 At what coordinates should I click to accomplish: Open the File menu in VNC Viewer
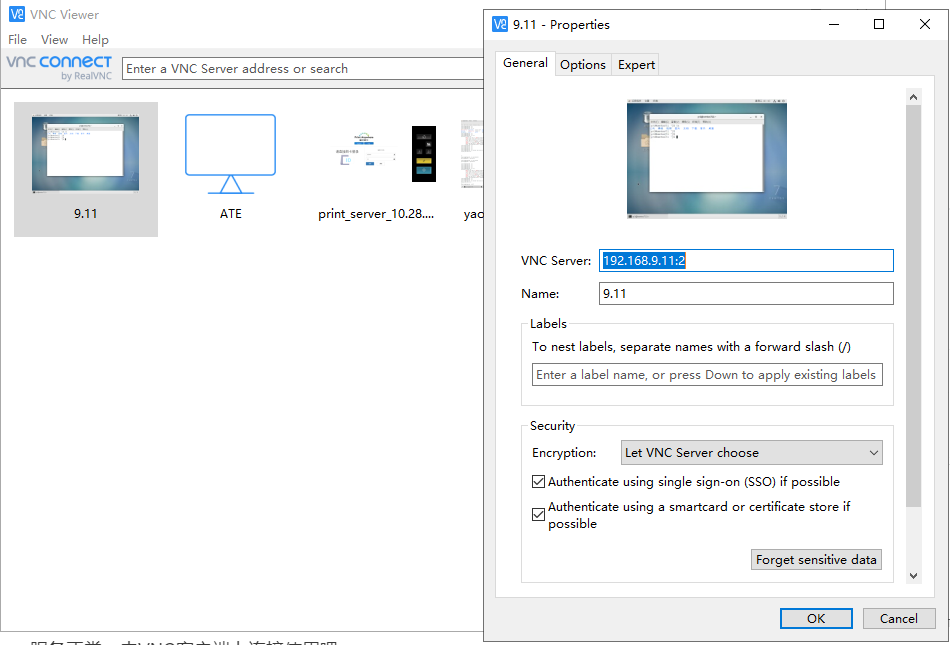(17, 39)
